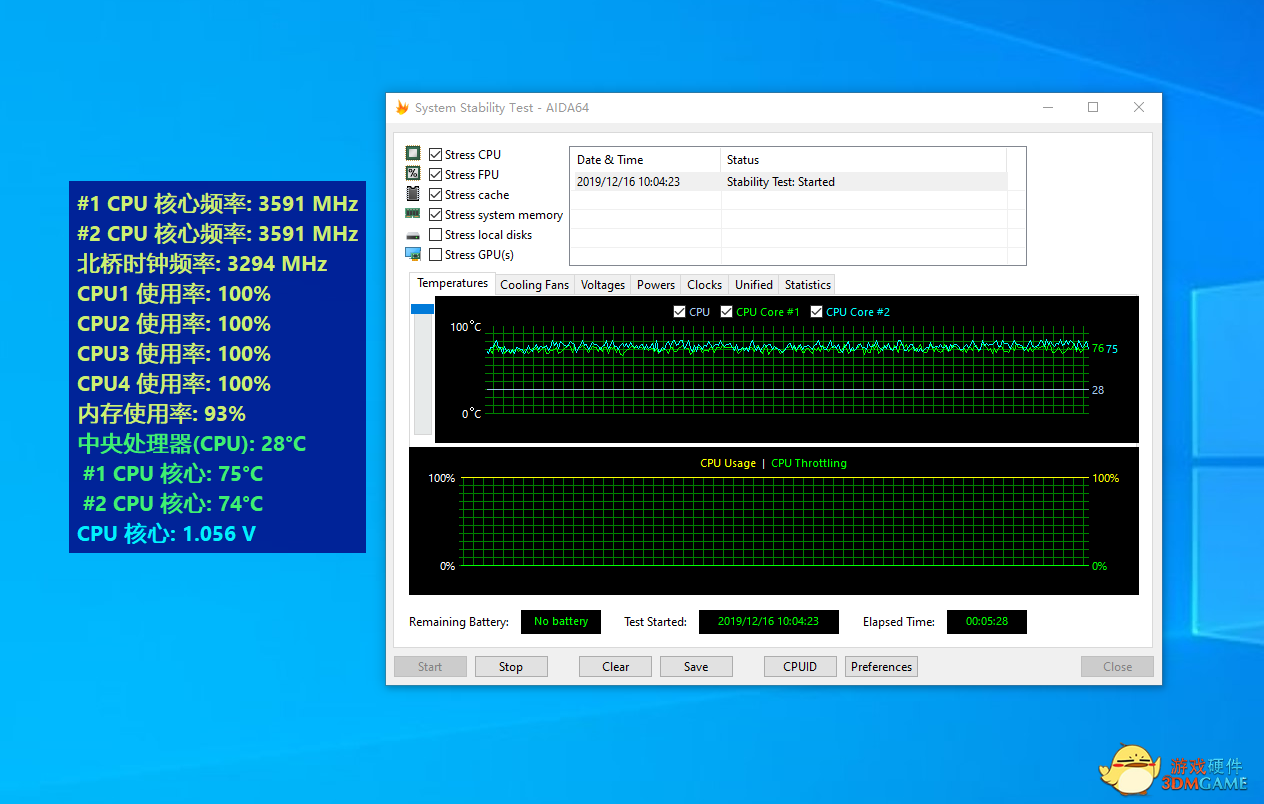Hide the CPU Core #2 temperature line
The image size is (1264, 804).
click(x=817, y=312)
